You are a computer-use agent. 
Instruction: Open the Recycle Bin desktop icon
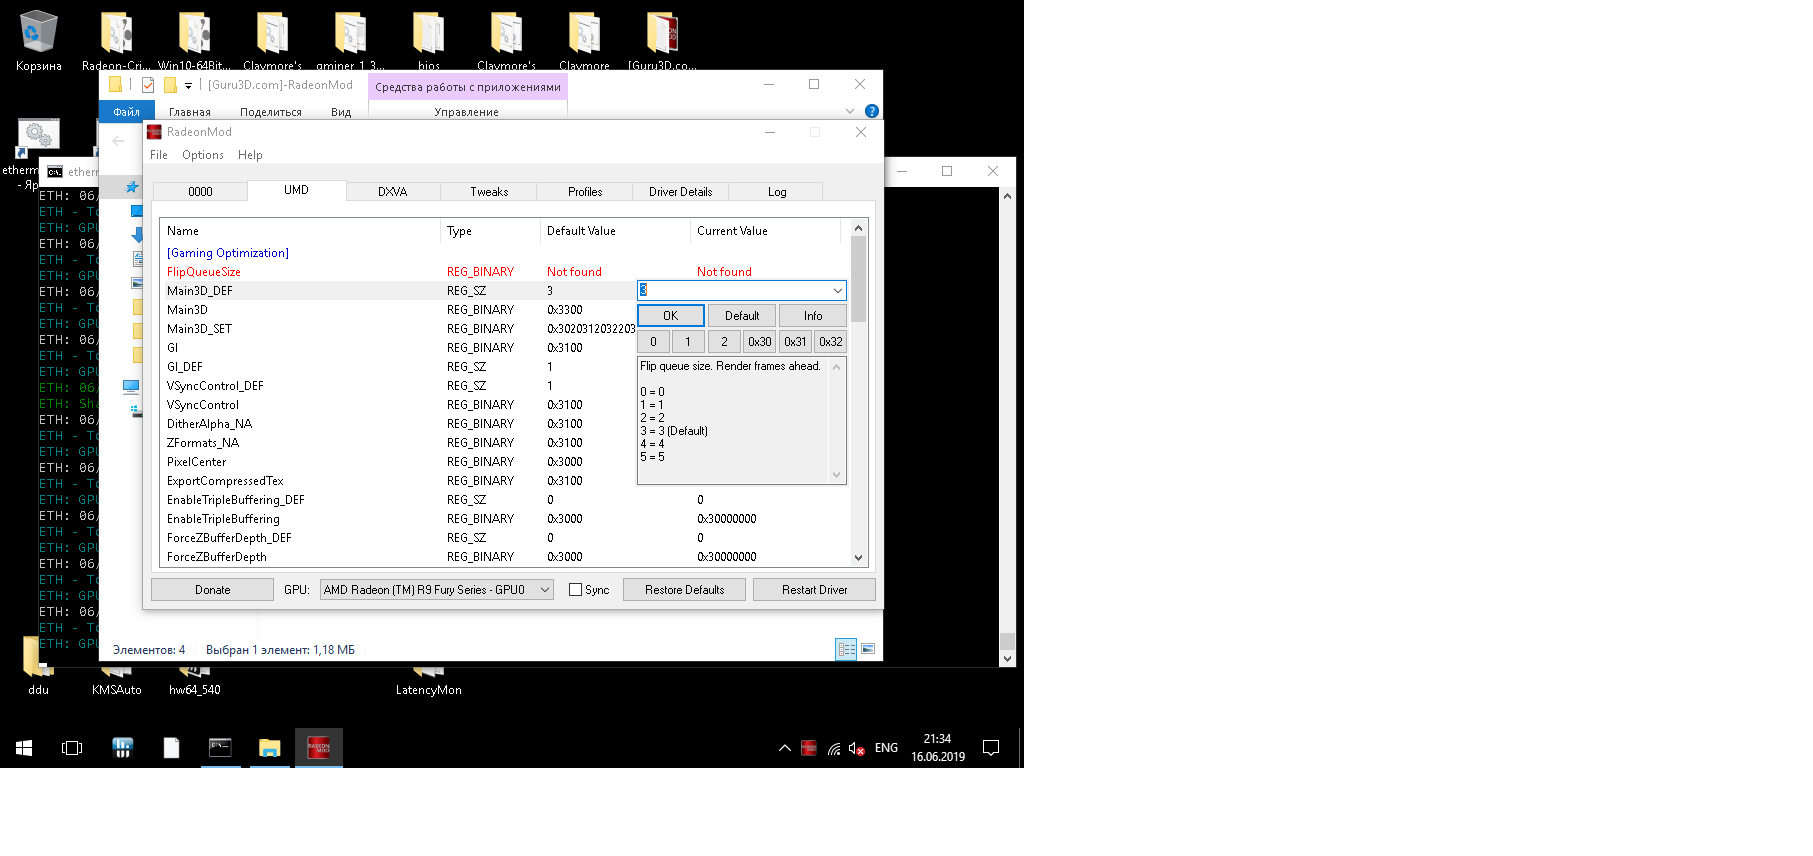[38, 36]
